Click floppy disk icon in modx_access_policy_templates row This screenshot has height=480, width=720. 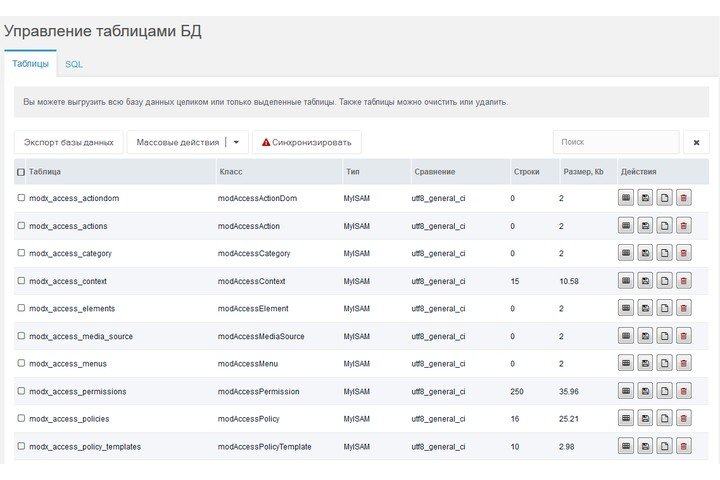point(645,446)
